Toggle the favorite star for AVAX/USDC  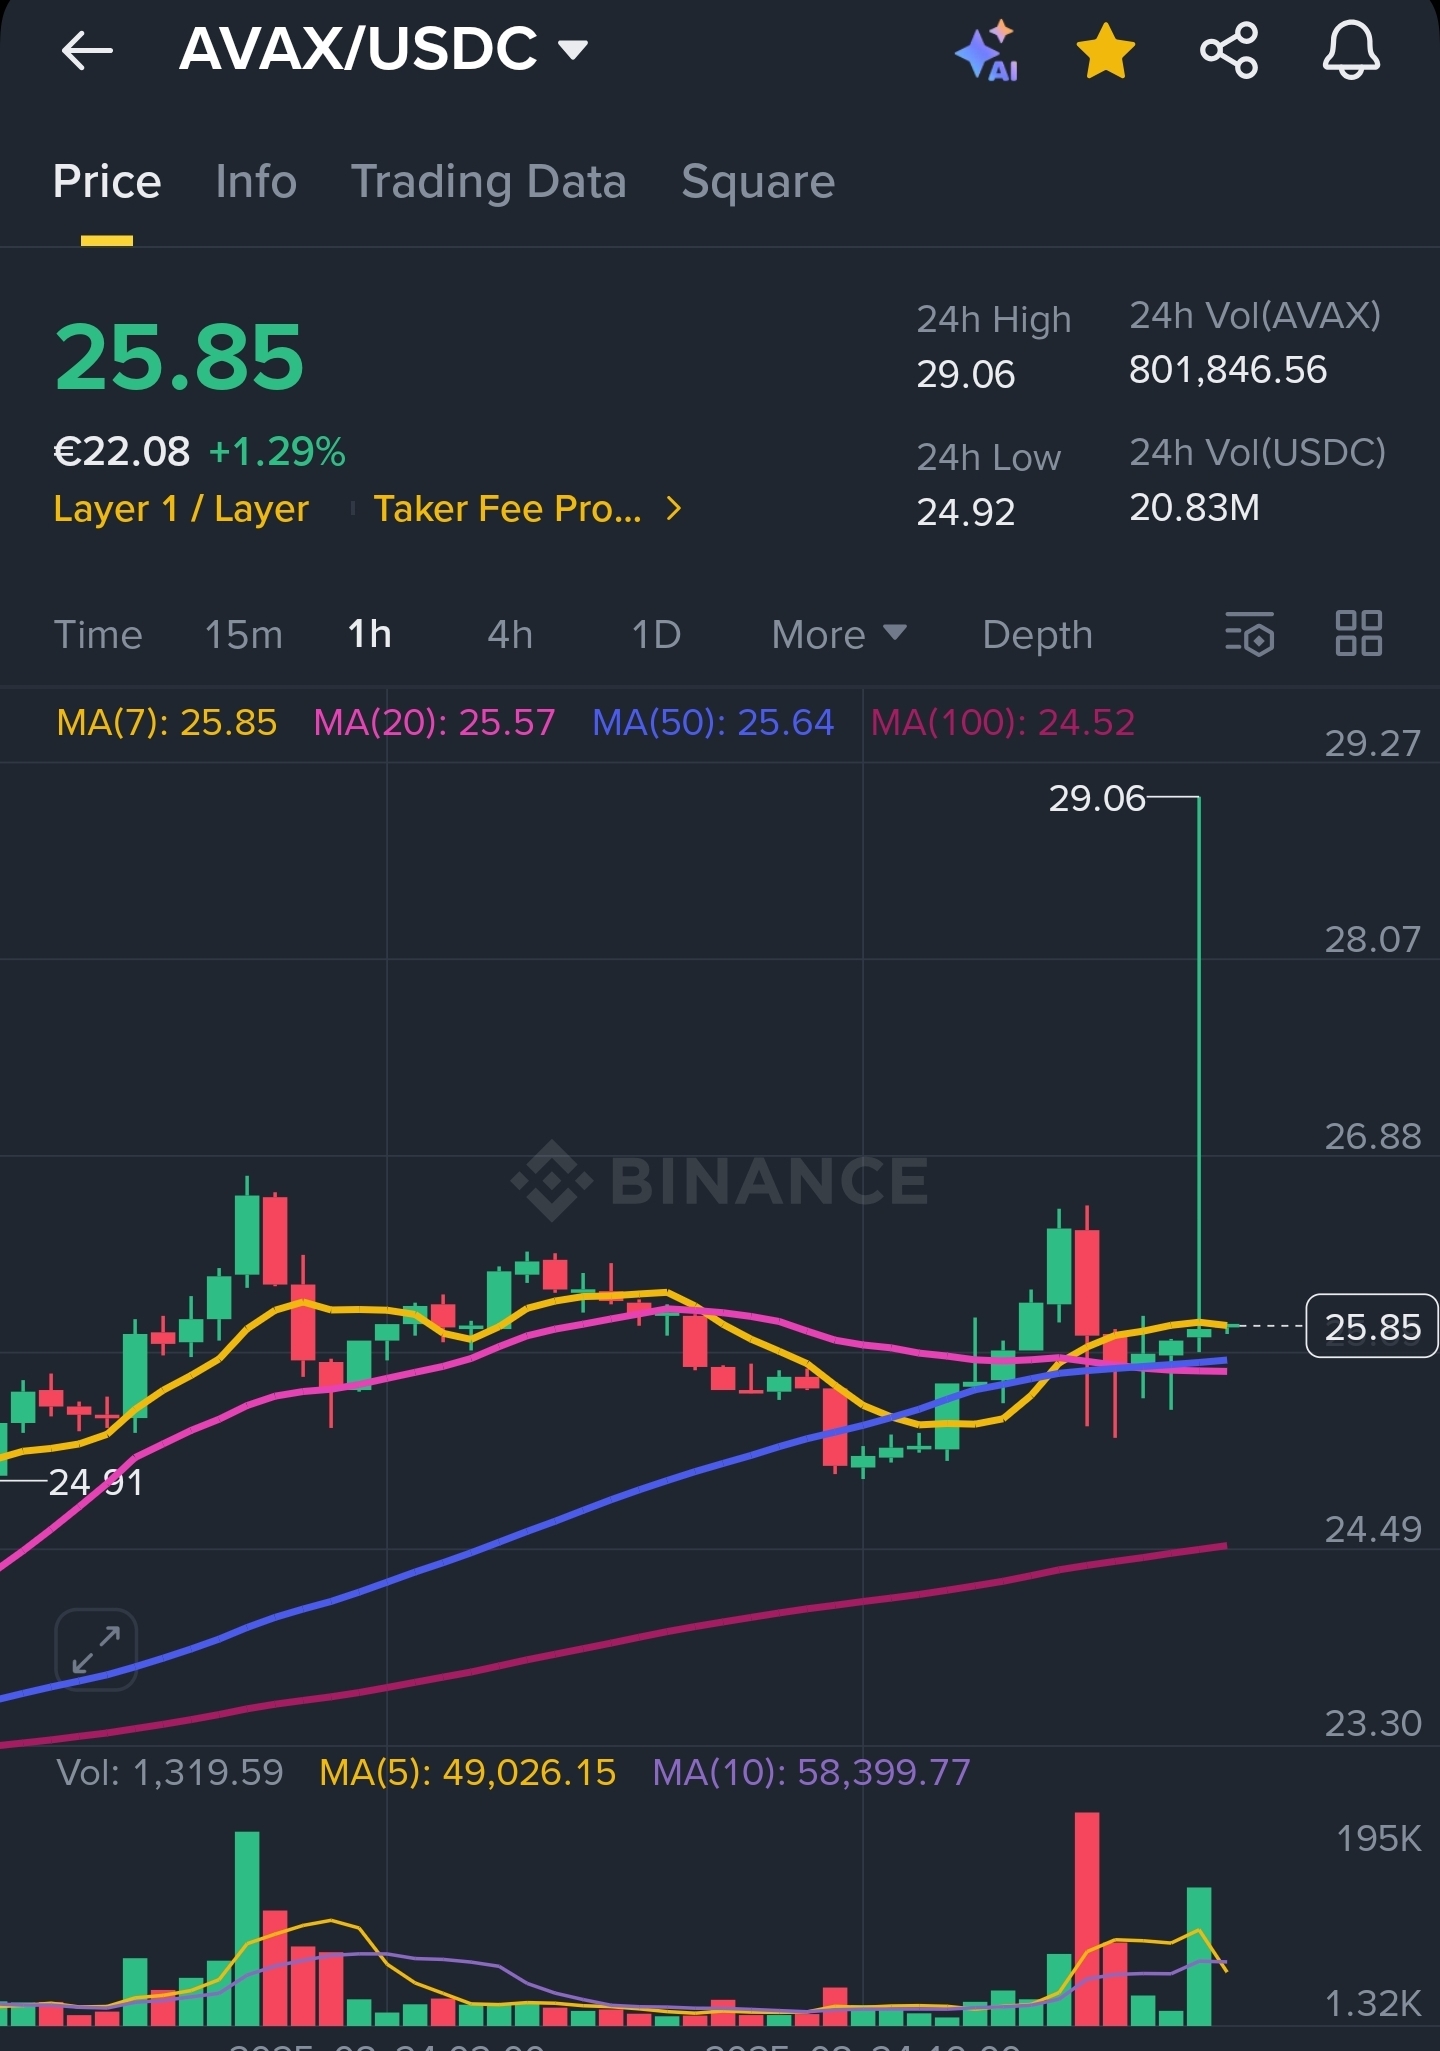click(1106, 51)
